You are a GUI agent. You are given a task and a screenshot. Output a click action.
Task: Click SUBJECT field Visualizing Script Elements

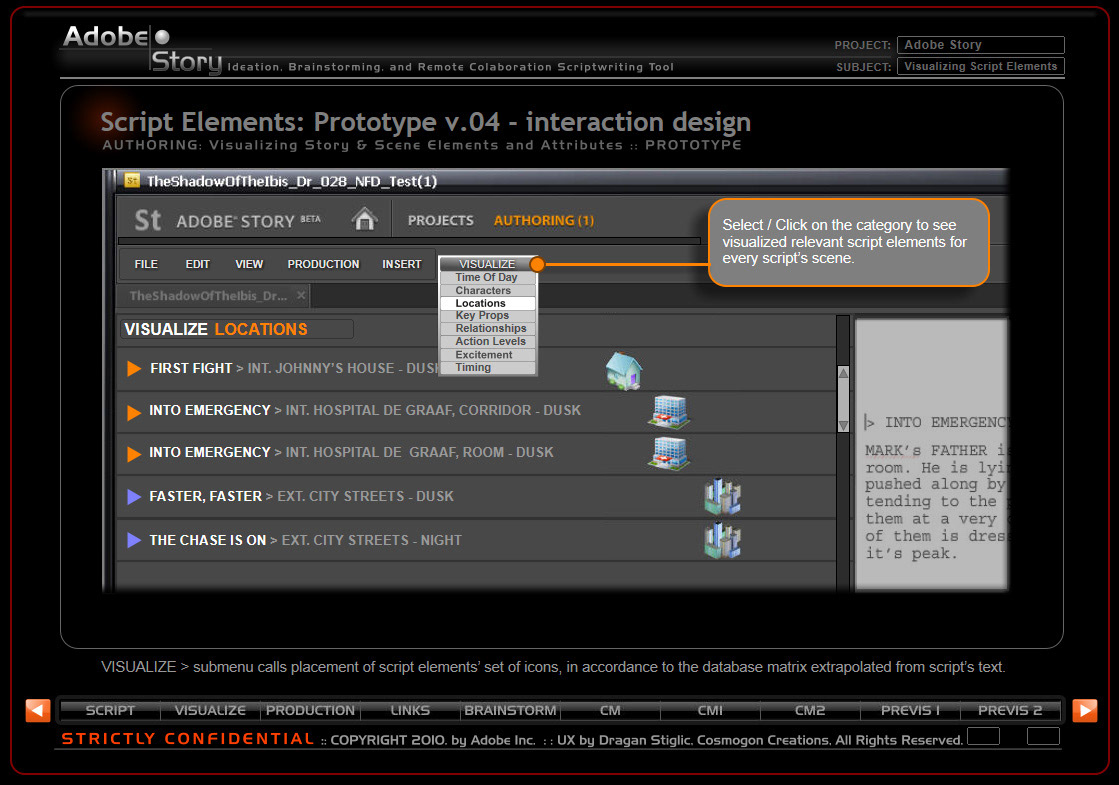tap(981, 66)
